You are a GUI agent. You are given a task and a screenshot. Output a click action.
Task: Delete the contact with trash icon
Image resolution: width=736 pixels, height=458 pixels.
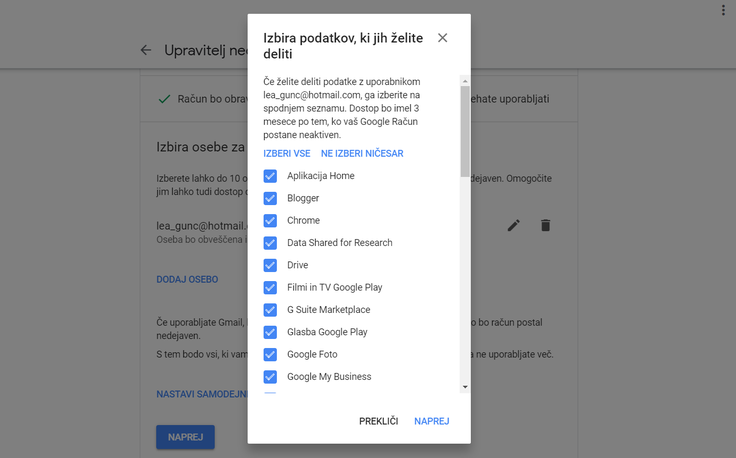545,226
